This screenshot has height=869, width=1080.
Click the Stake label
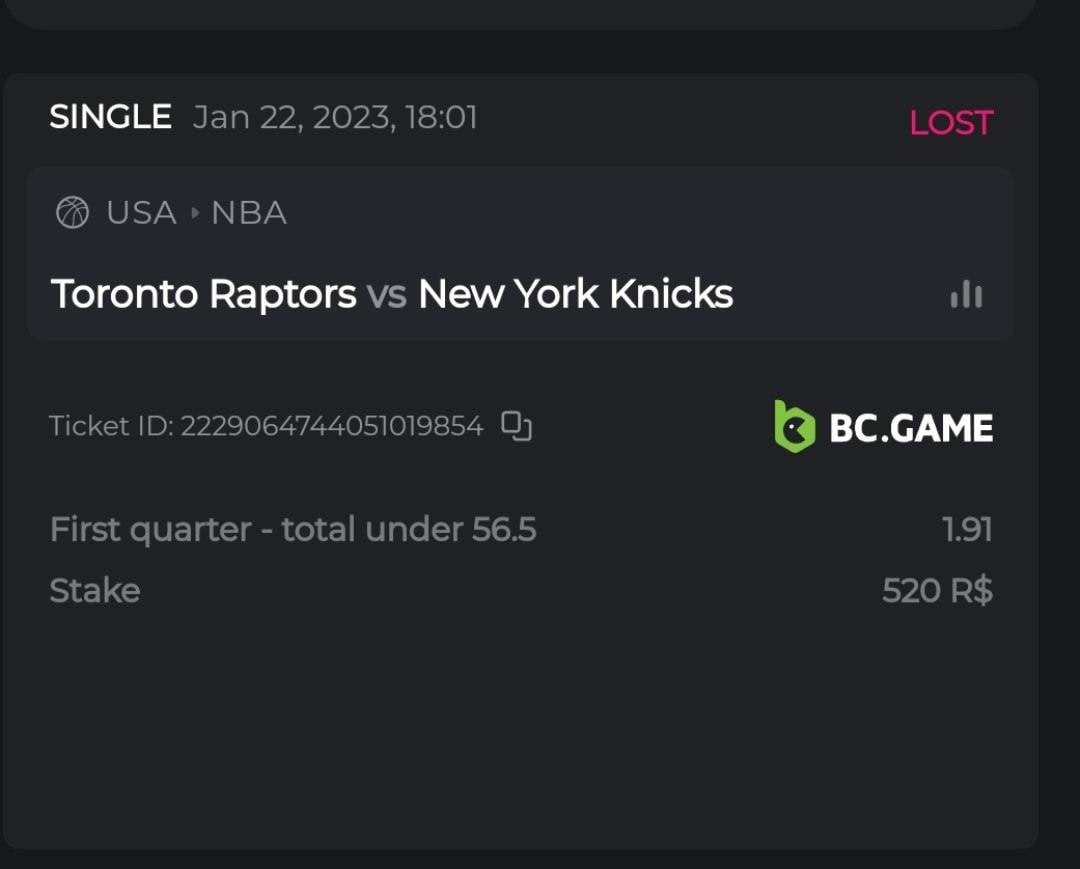tap(95, 590)
